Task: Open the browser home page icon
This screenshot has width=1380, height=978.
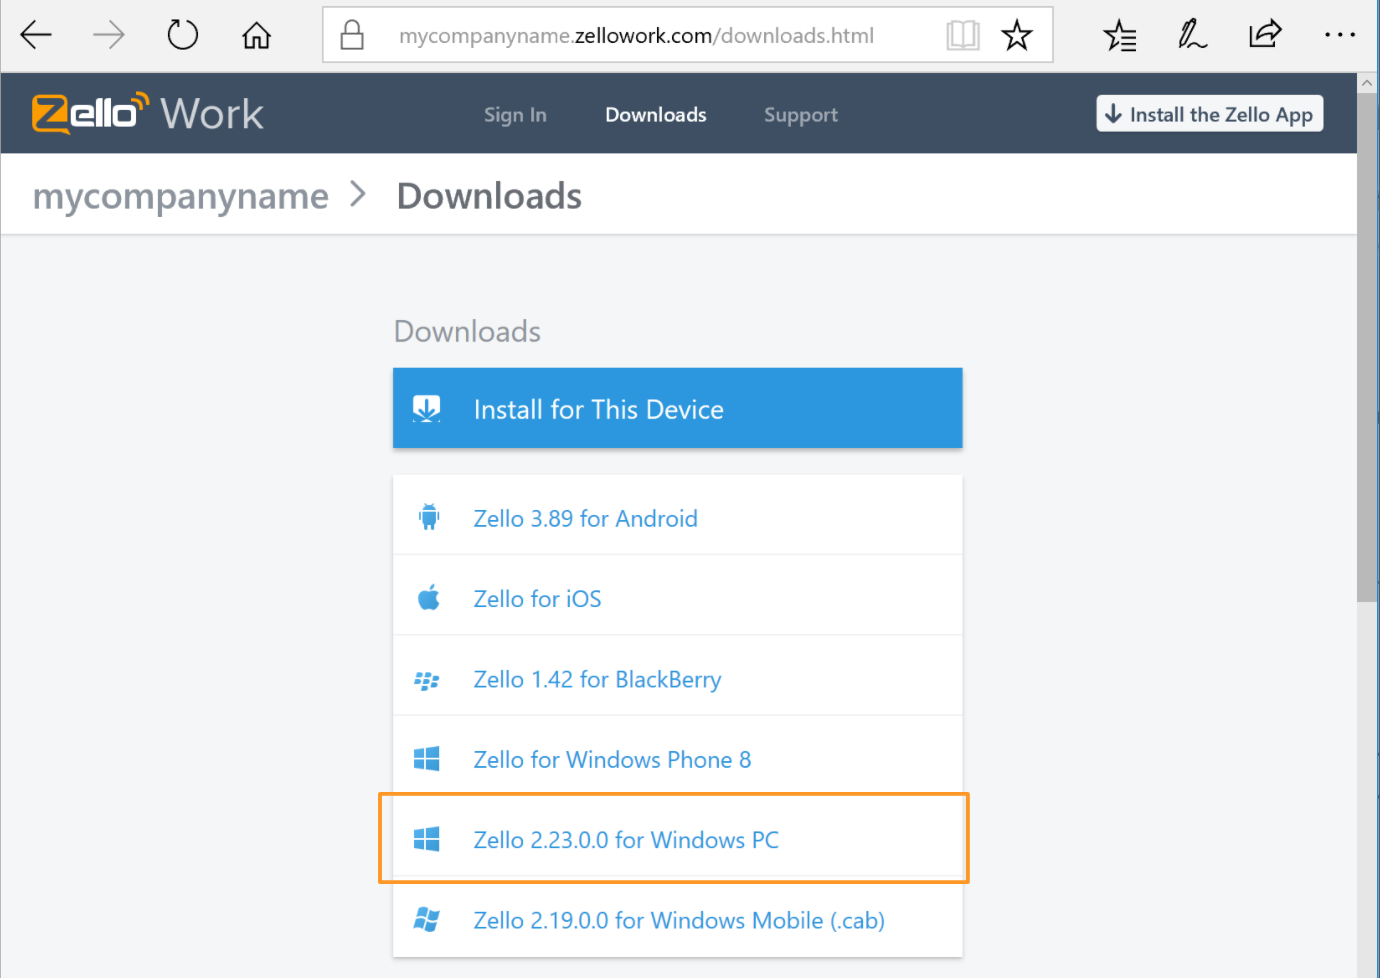Action: click(x=257, y=35)
